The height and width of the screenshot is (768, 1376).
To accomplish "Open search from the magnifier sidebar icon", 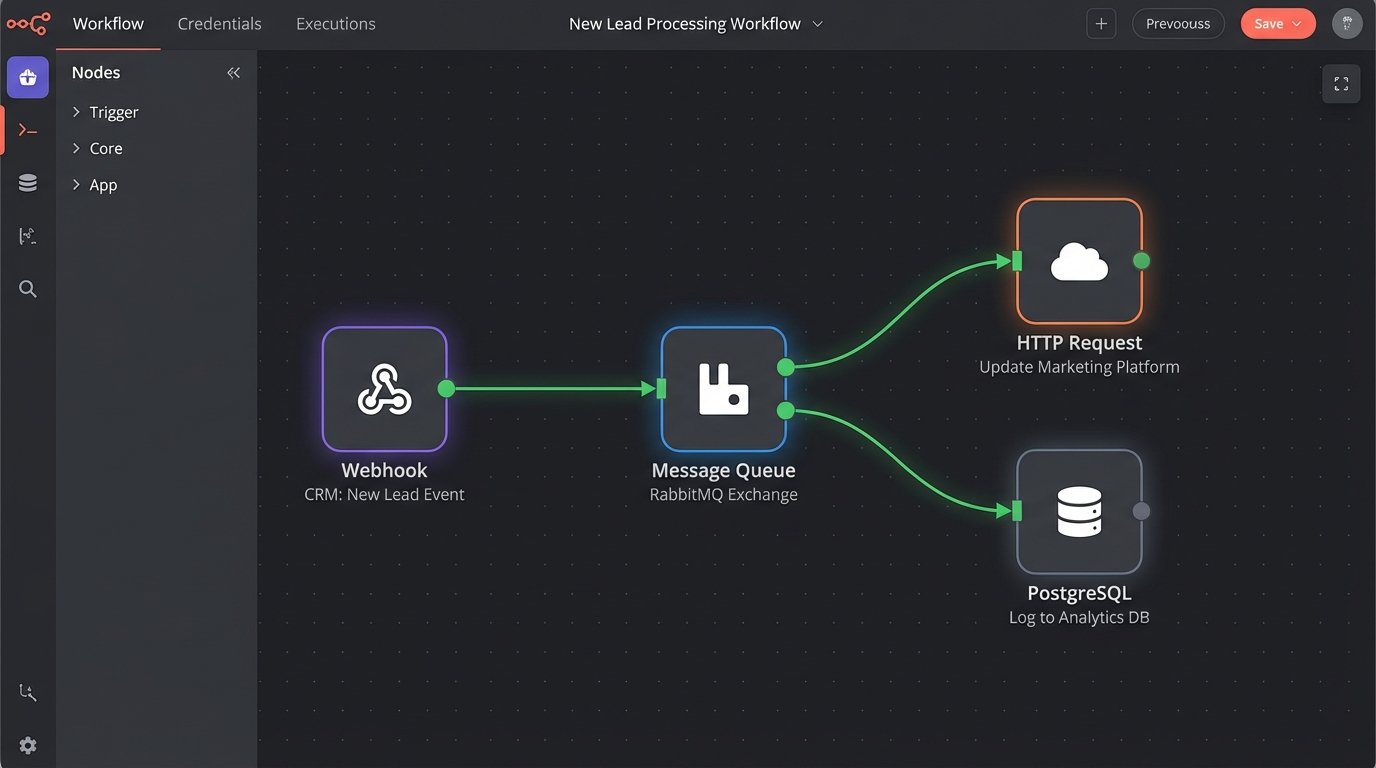I will click(28, 289).
